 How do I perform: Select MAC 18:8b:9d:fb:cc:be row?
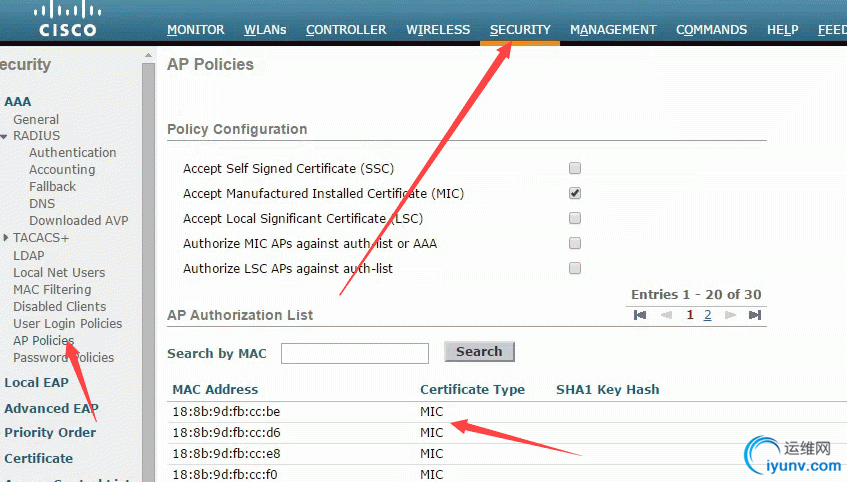[x=507, y=412]
